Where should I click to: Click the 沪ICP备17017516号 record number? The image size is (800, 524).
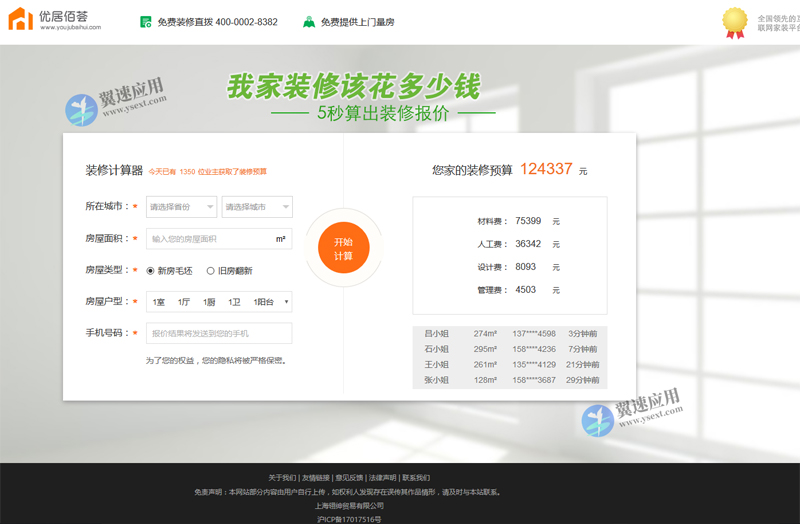pyautogui.click(x=349, y=519)
